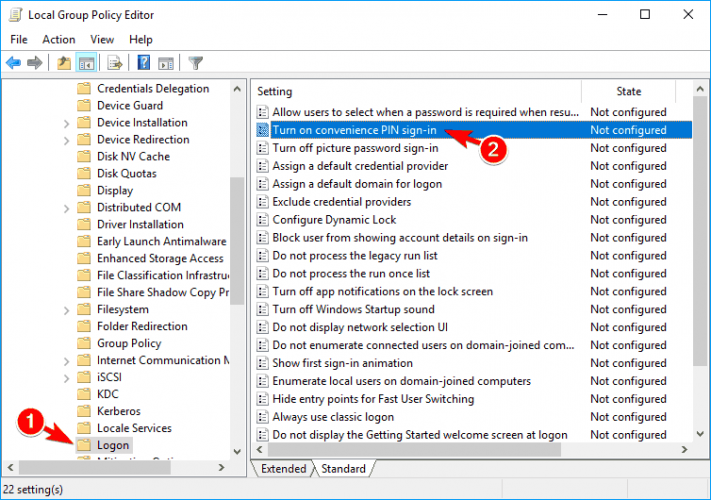Click the Filter funnel toolbar icon

(x=195, y=63)
